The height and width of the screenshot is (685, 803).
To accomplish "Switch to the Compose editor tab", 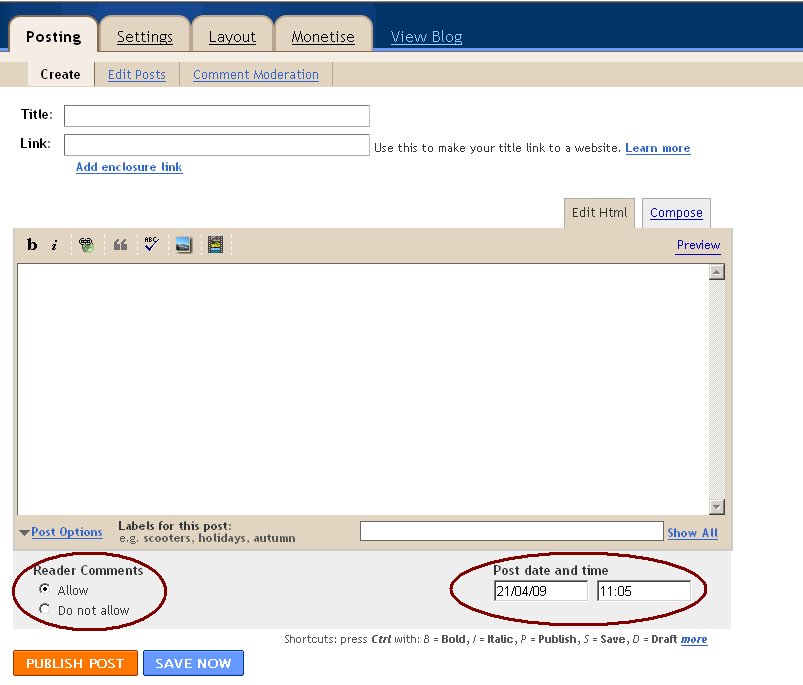I will pyautogui.click(x=676, y=212).
